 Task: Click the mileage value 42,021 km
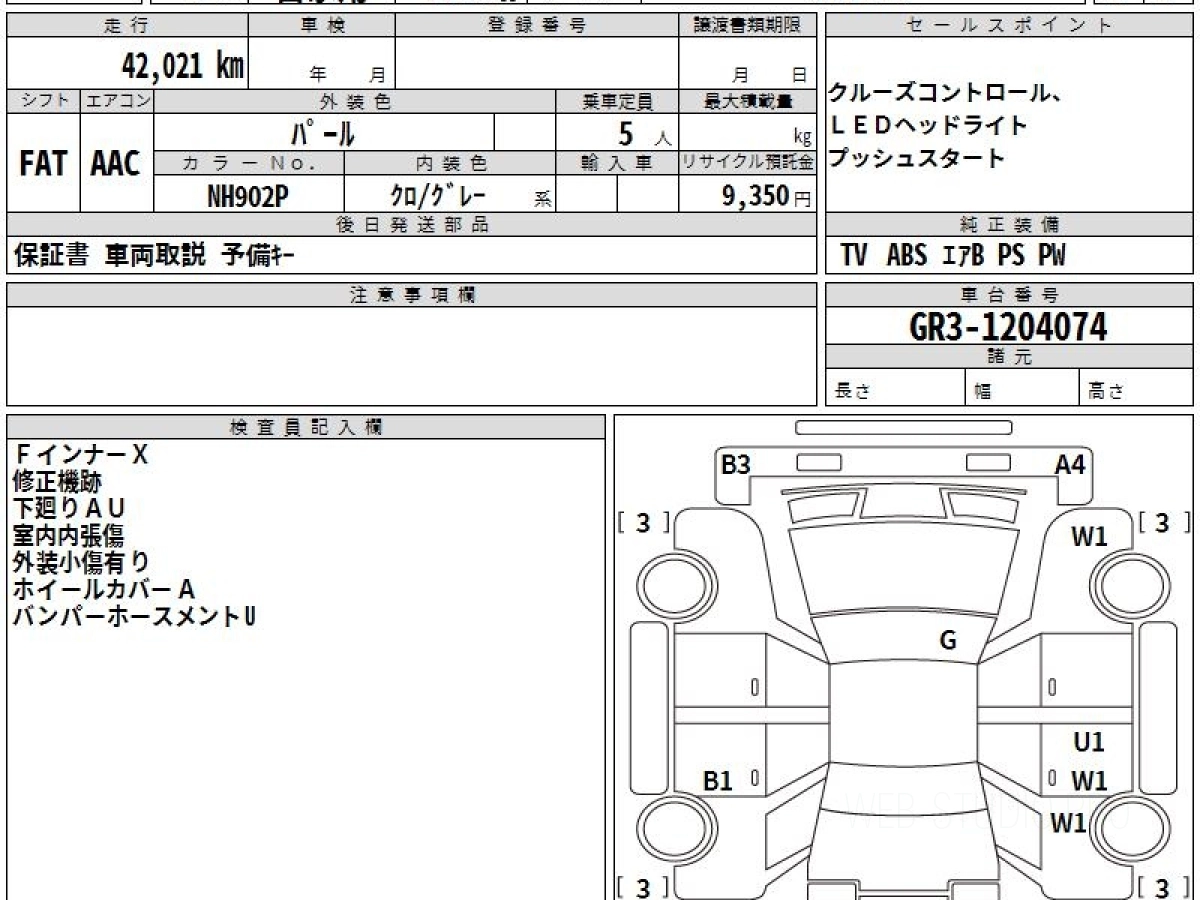(183, 65)
